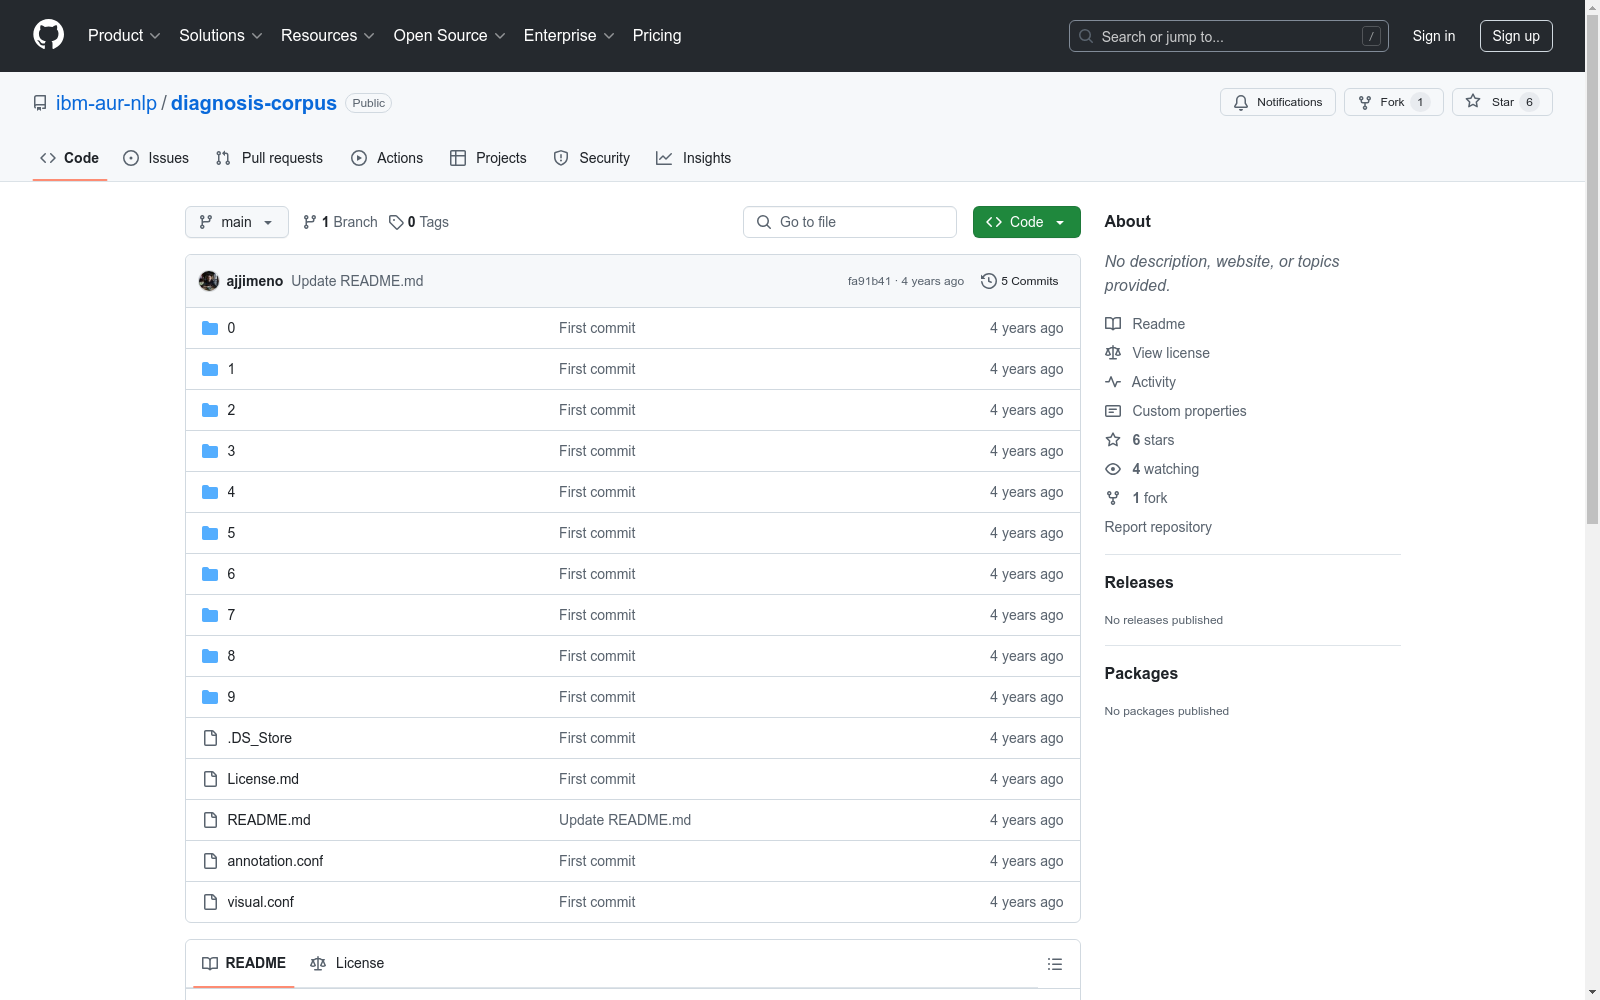The height and width of the screenshot is (1000, 1600).
Task: Click ajjimeno's avatar image
Action: pyautogui.click(x=209, y=281)
